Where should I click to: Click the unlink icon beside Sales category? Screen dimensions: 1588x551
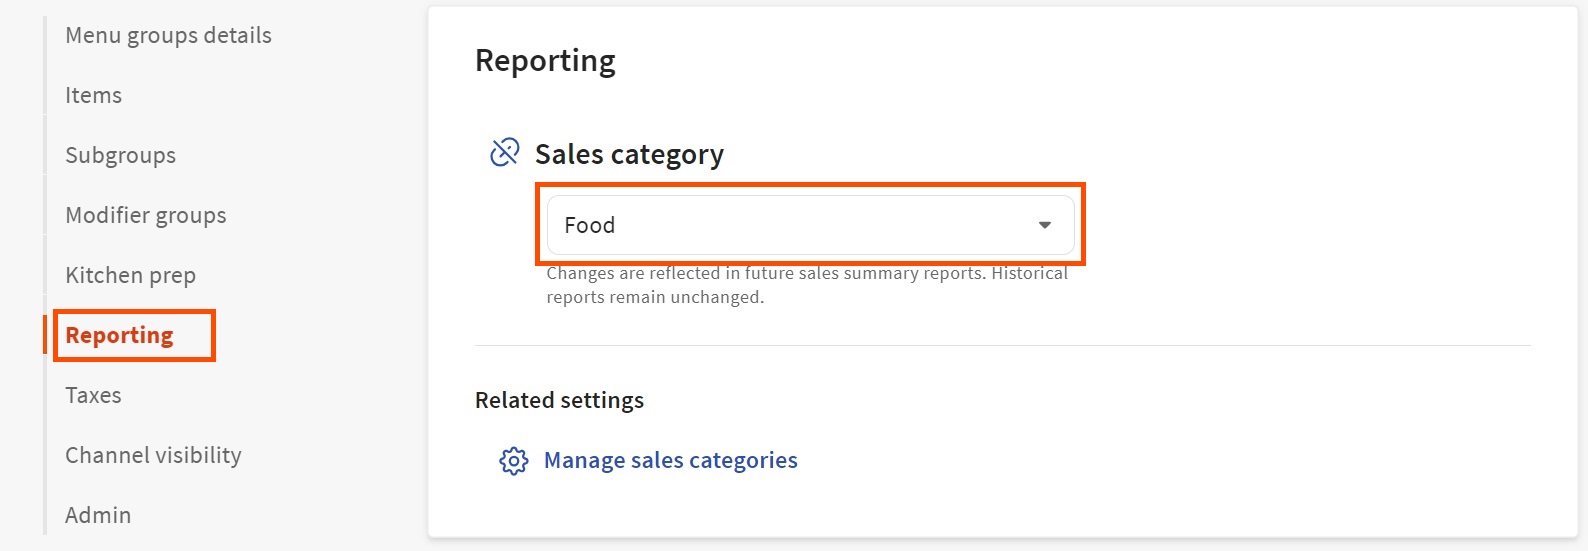pyautogui.click(x=505, y=152)
